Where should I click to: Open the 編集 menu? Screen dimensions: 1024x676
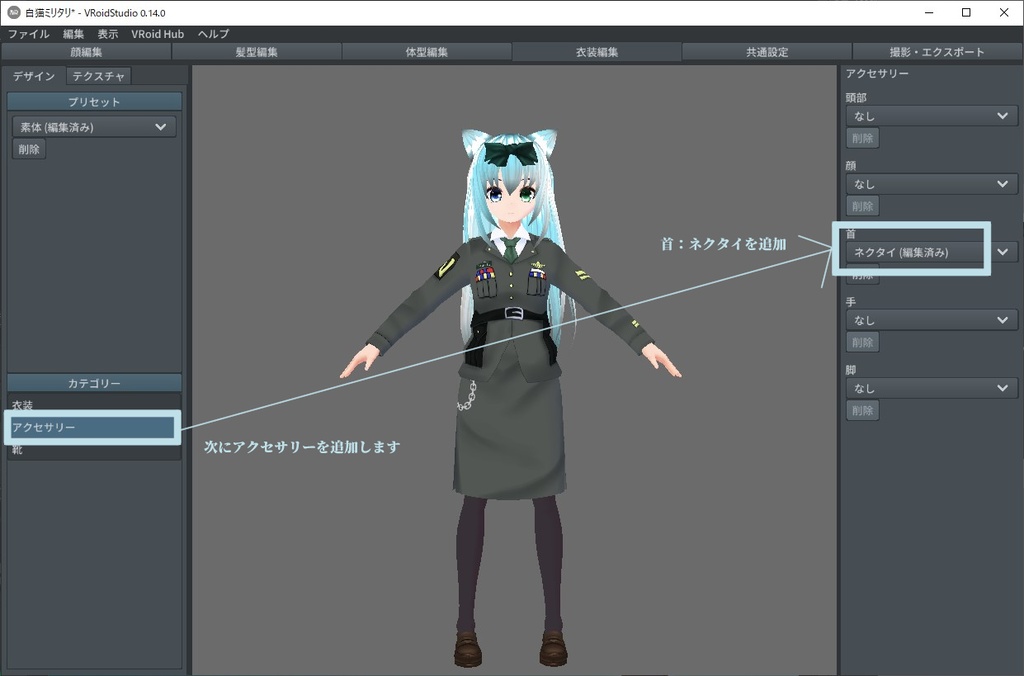(x=75, y=33)
